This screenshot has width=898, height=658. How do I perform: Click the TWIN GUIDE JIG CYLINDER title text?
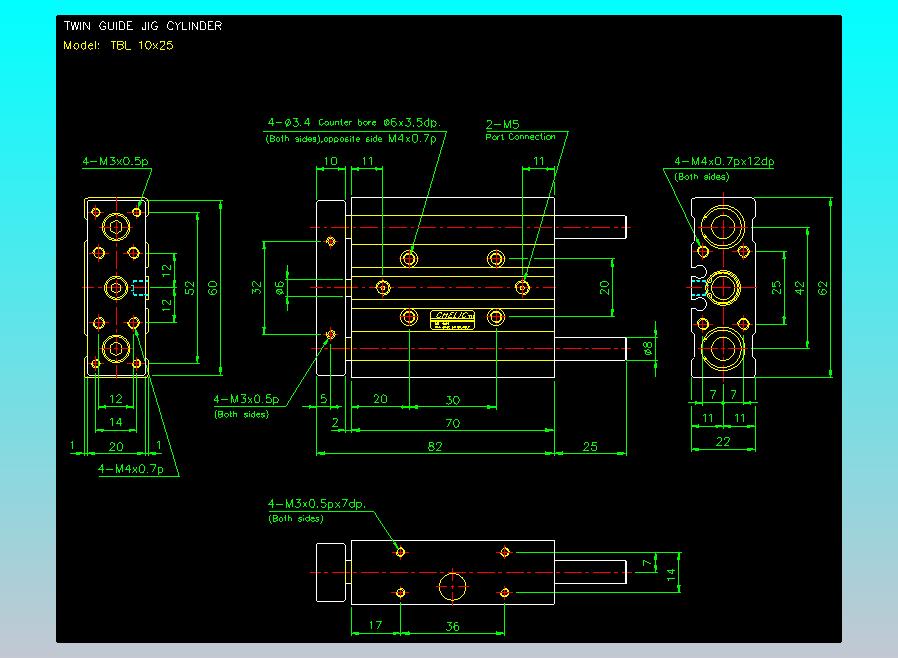pos(142,26)
